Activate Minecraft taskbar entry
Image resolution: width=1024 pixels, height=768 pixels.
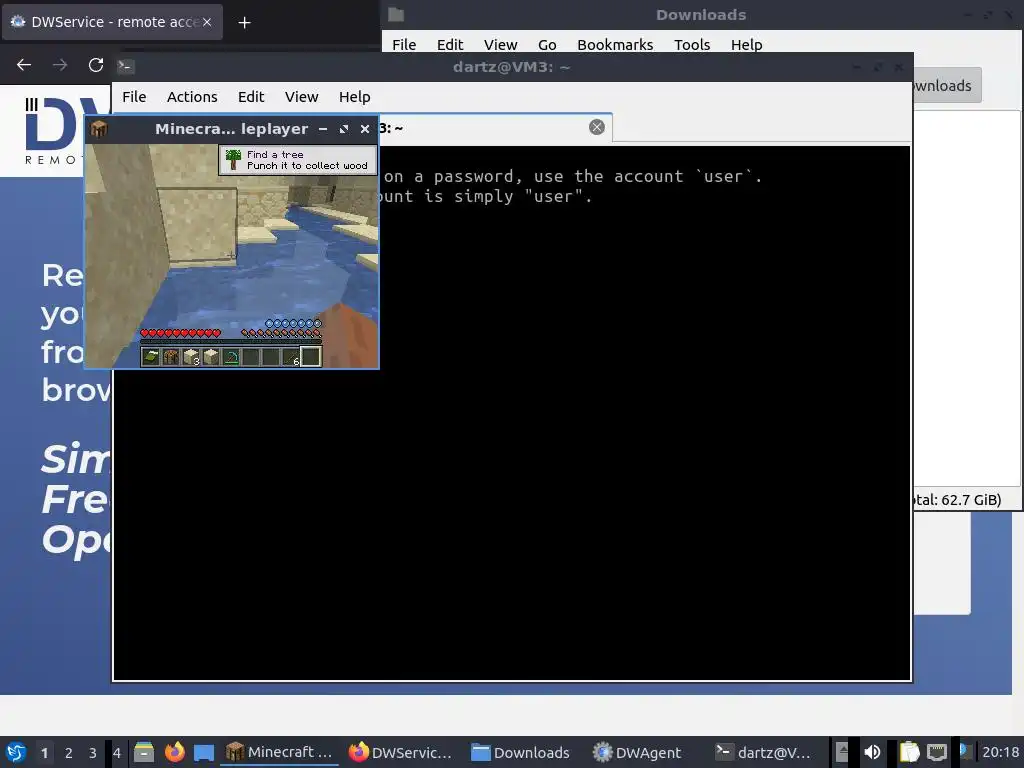(x=280, y=753)
